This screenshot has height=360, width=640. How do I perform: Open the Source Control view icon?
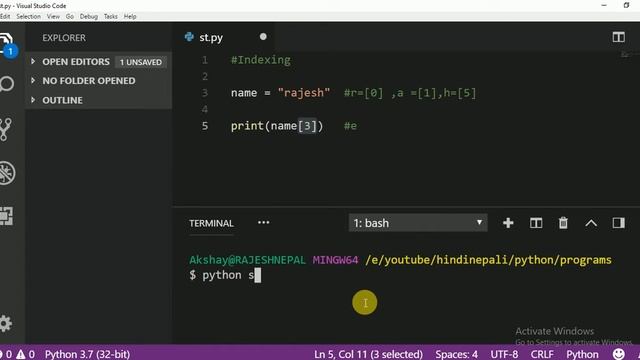point(6,129)
